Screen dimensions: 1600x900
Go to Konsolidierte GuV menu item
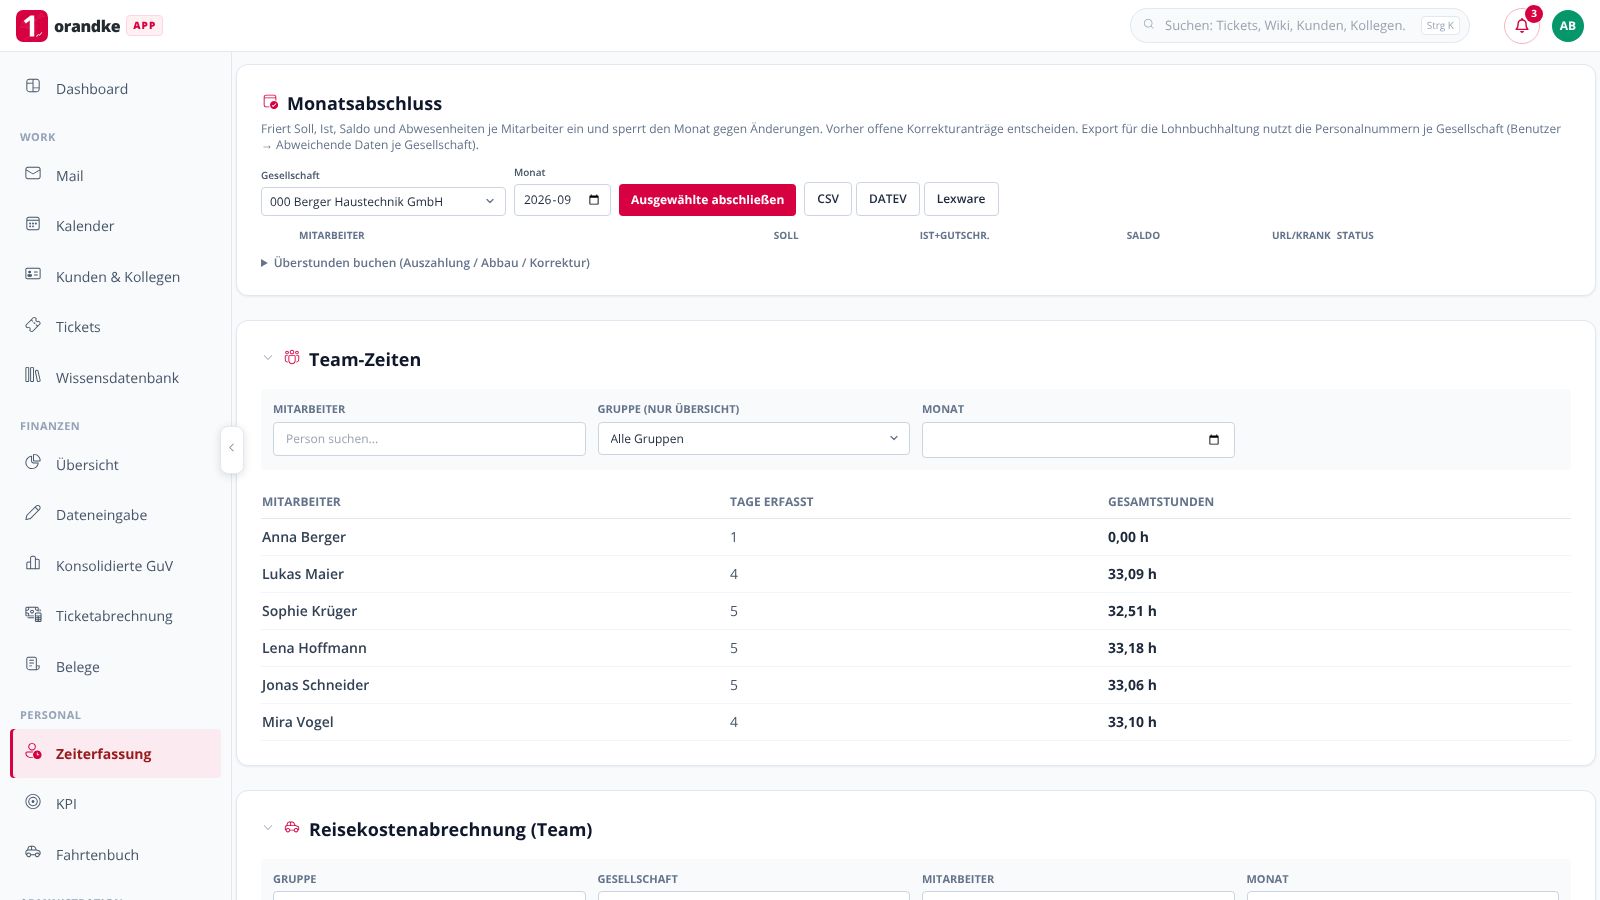[x=115, y=566]
